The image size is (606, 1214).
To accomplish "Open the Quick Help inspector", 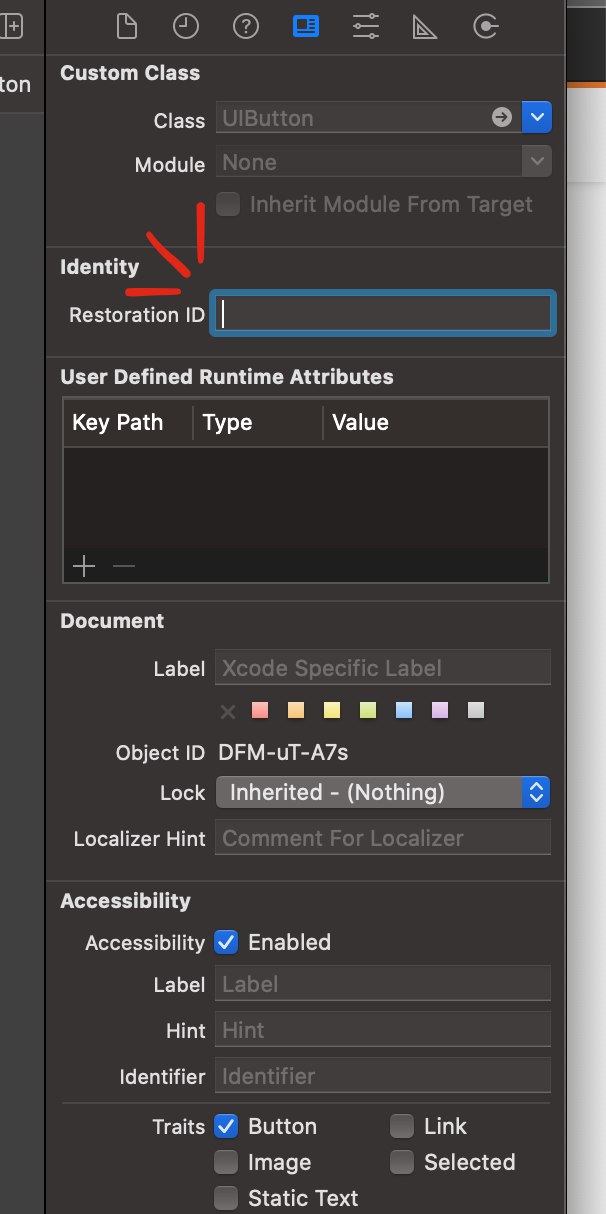I will tap(246, 26).
